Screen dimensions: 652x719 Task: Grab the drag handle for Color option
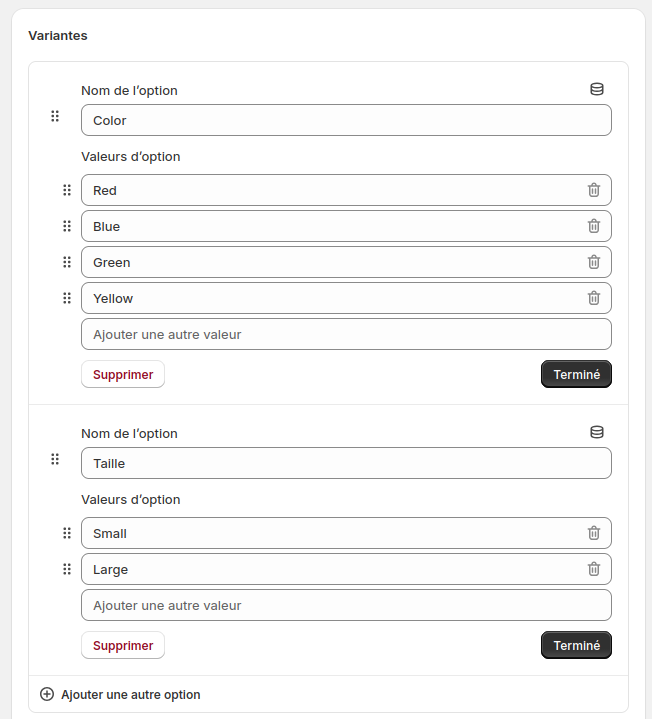pos(55,116)
